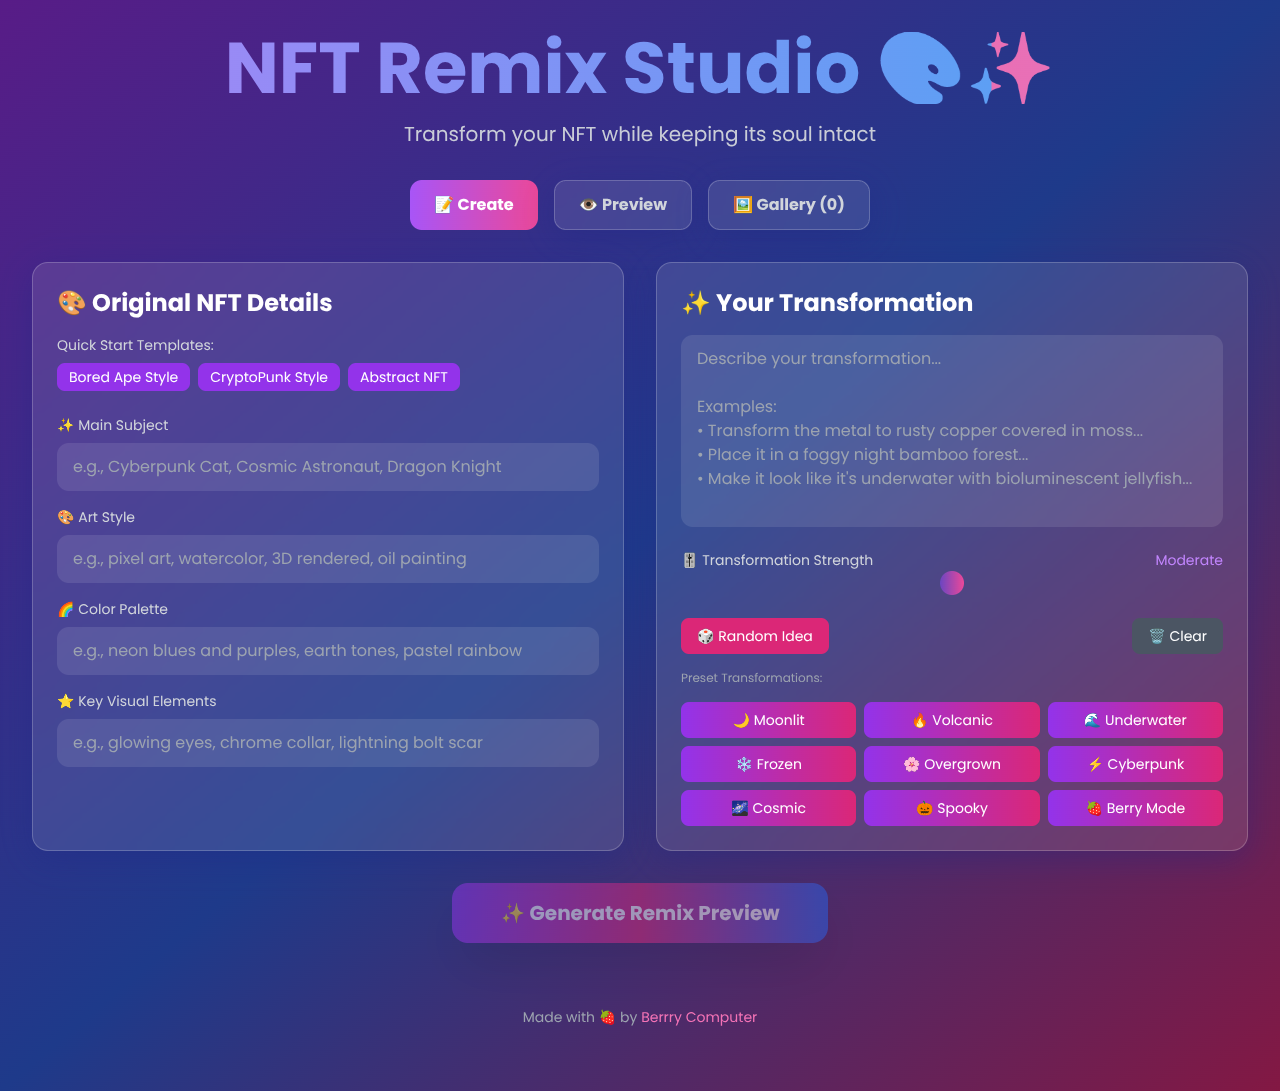1280x1091 pixels.
Task: Click the Random Idea button
Action: (755, 636)
